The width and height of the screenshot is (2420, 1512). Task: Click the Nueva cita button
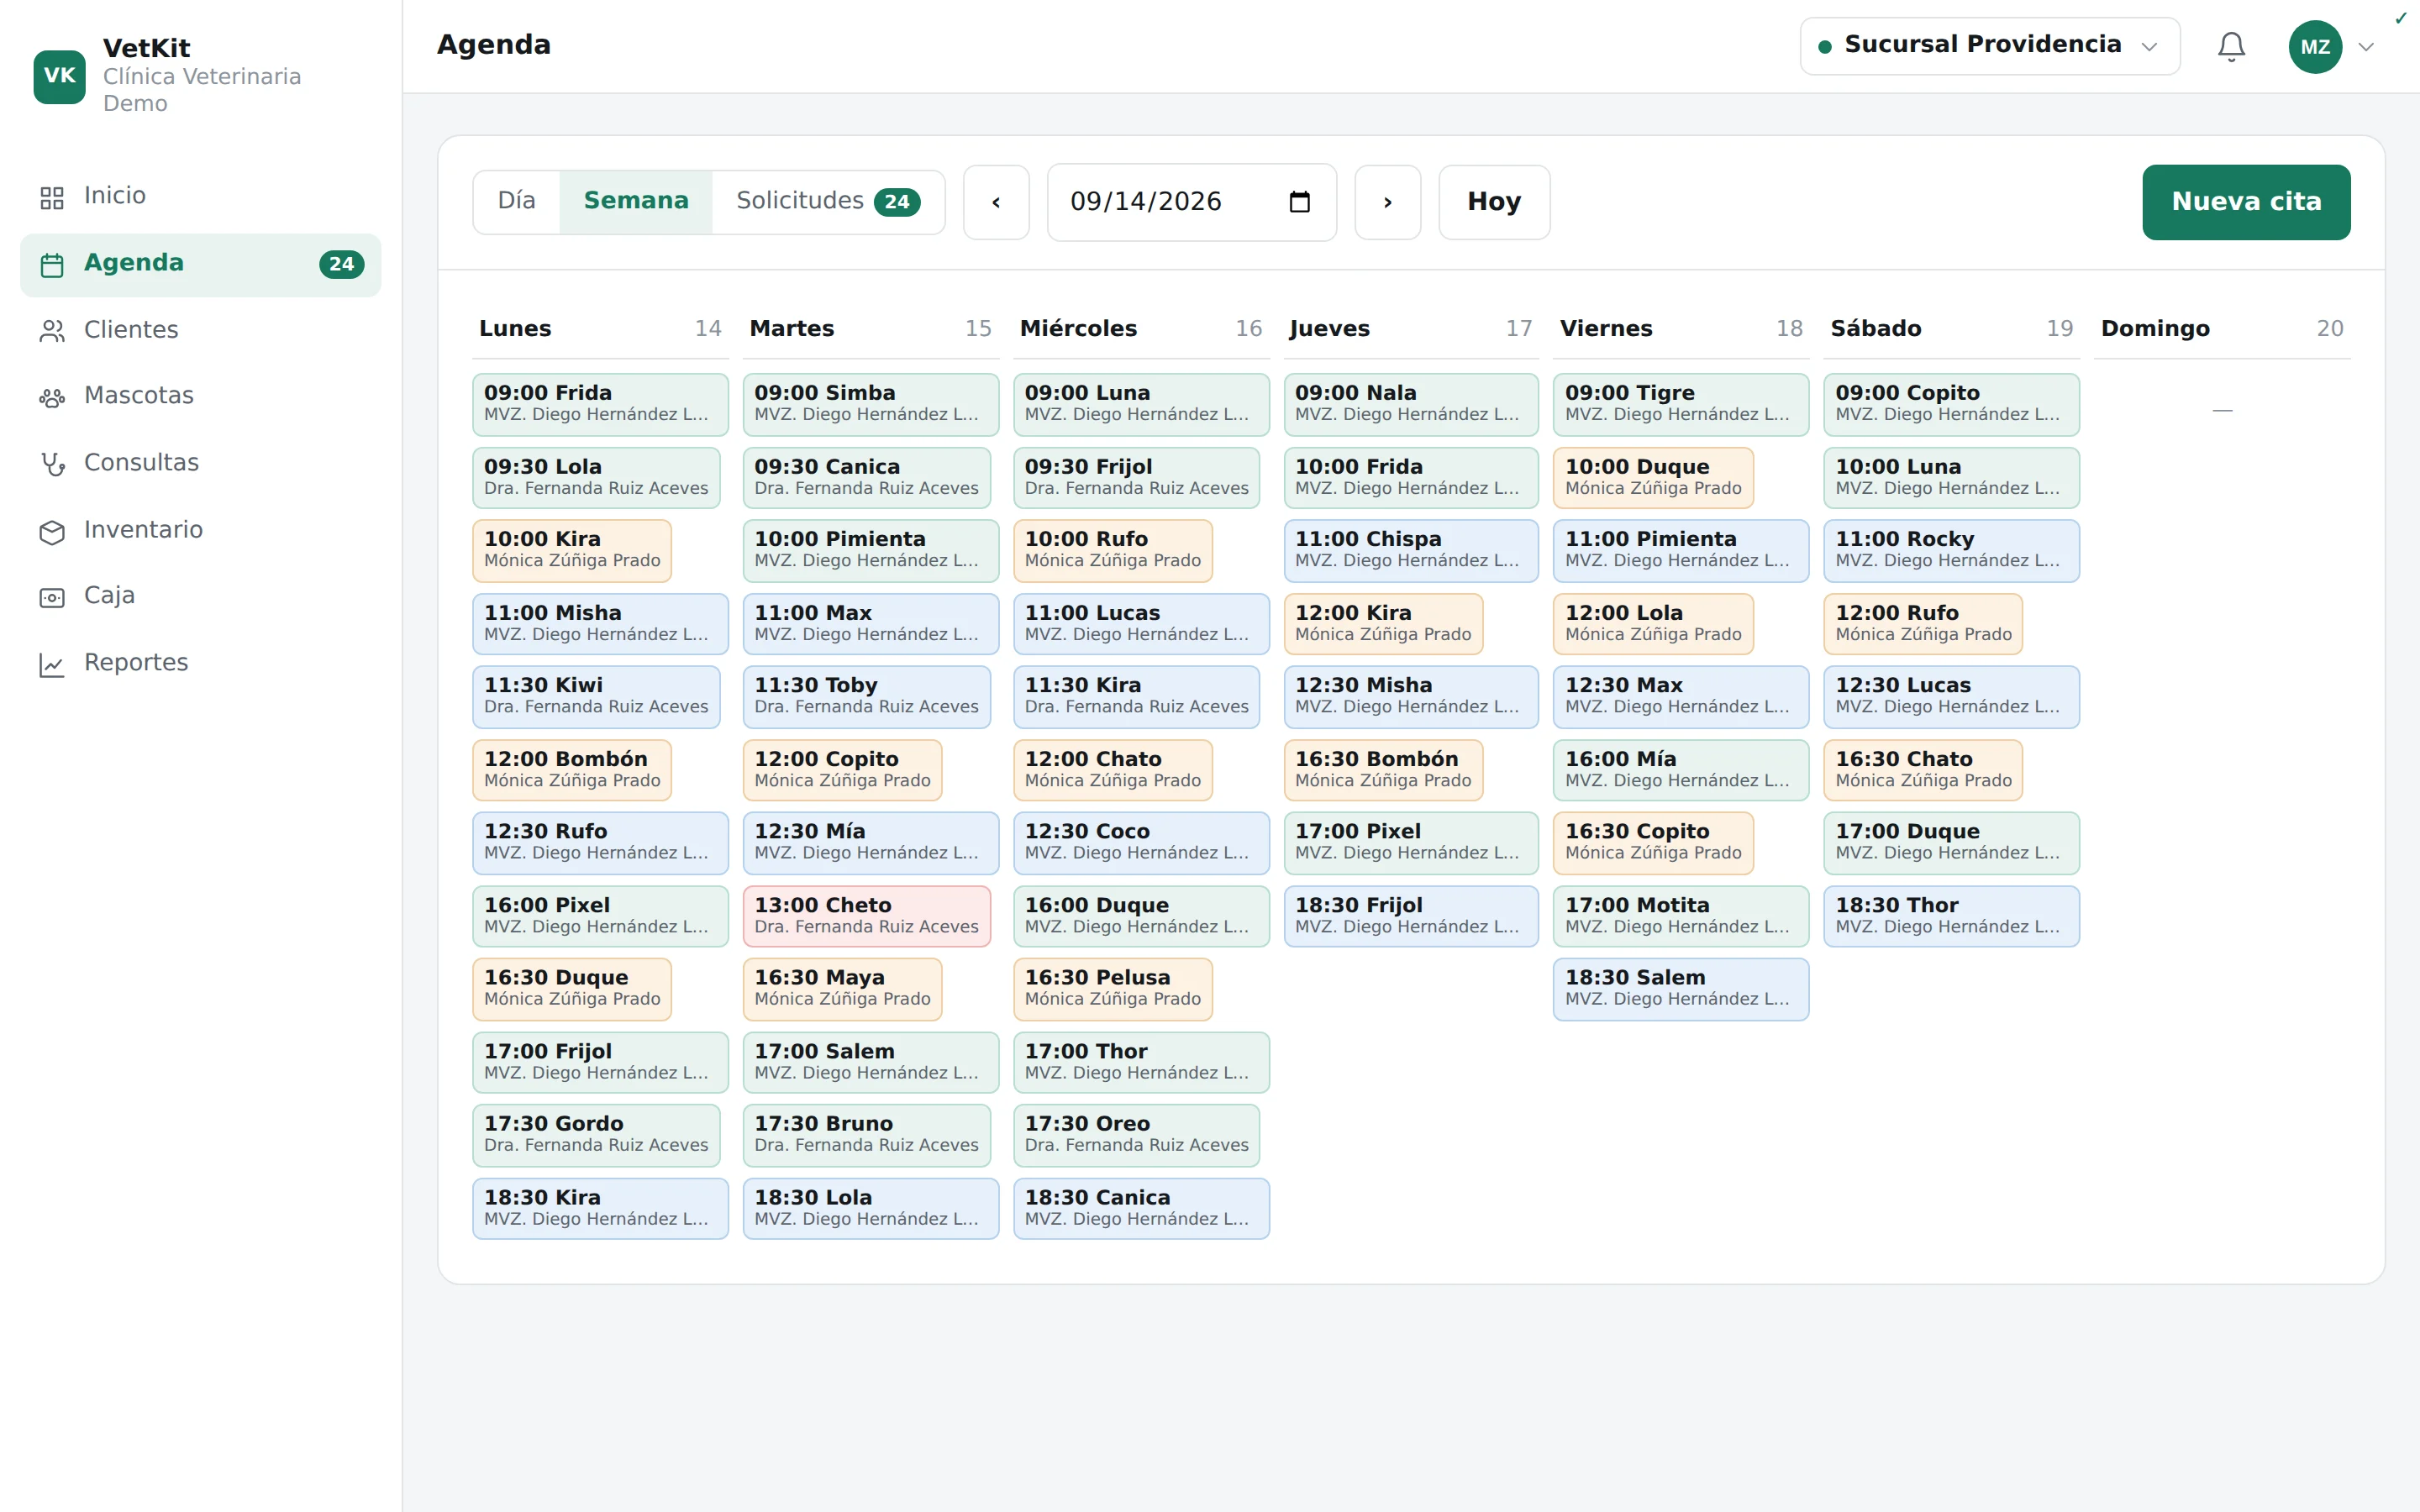pyautogui.click(x=2245, y=202)
